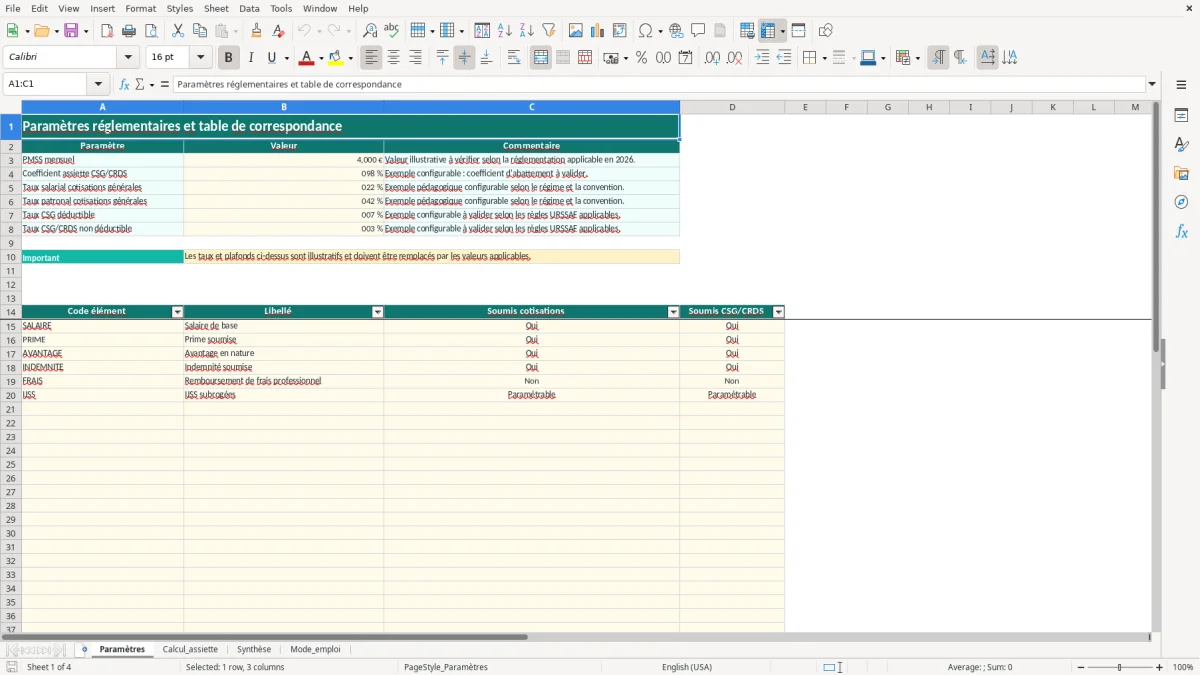
Task: Click the Insert Hyperlink globe icon
Action: pyautogui.click(x=676, y=31)
